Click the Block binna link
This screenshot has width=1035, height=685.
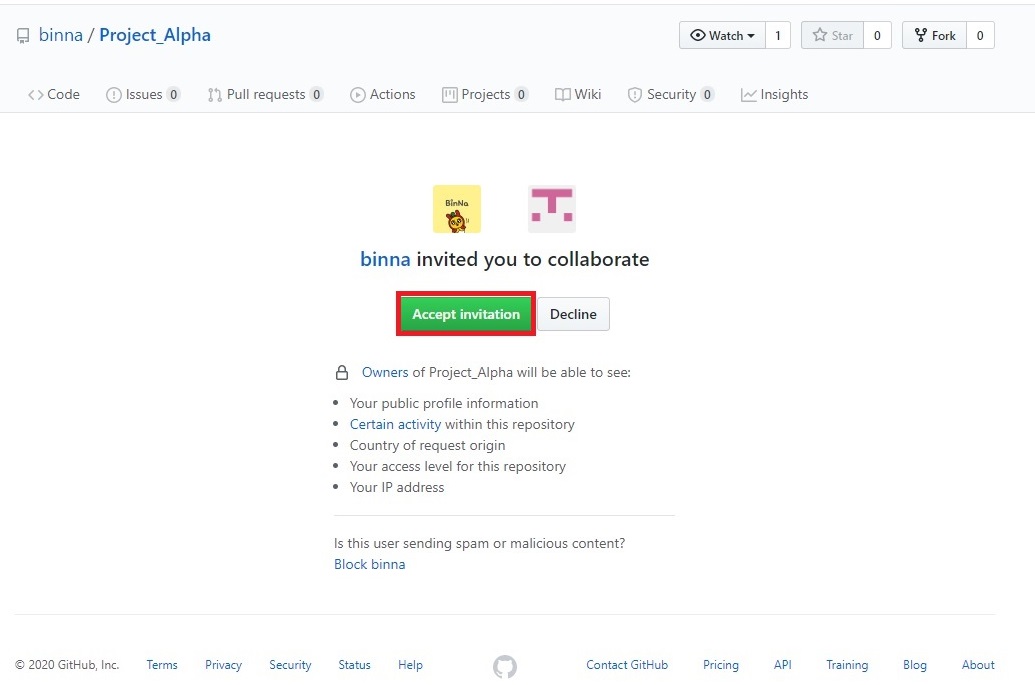pos(370,564)
